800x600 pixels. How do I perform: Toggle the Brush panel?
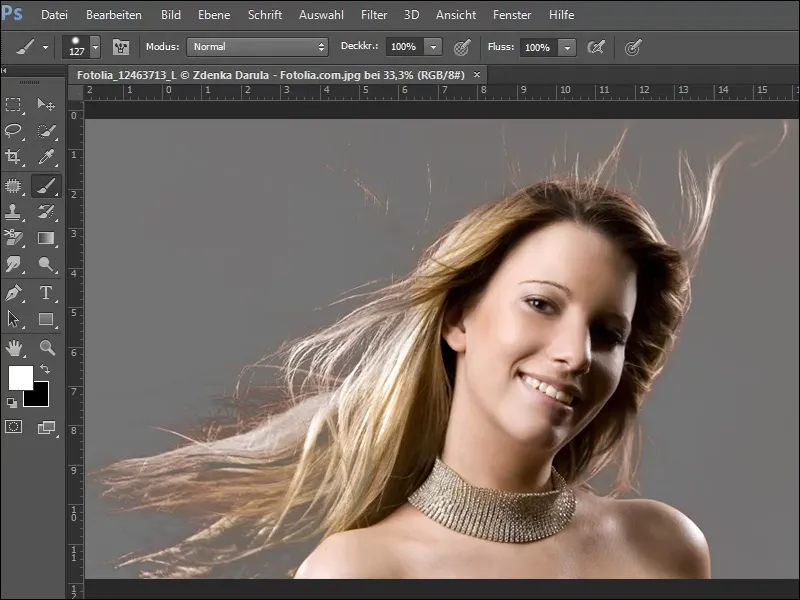[121, 47]
